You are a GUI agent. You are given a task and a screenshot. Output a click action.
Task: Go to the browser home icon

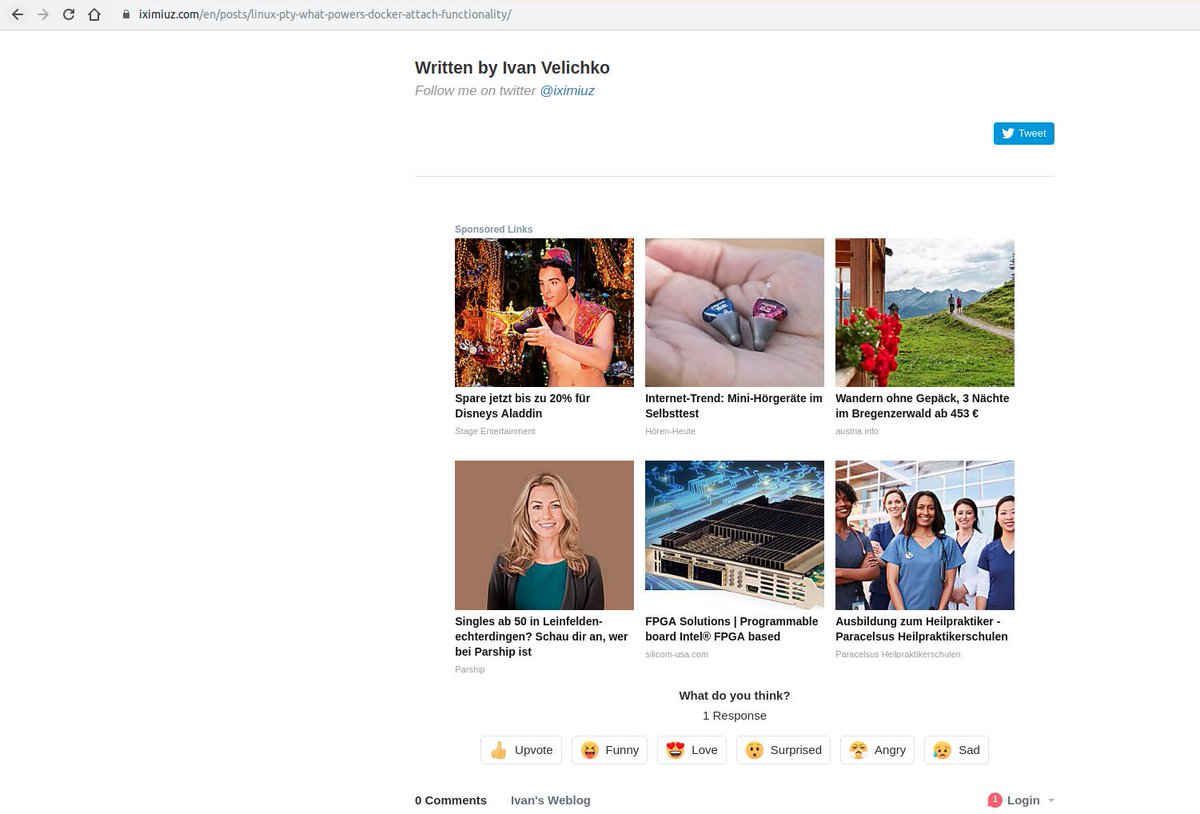tap(94, 15)
